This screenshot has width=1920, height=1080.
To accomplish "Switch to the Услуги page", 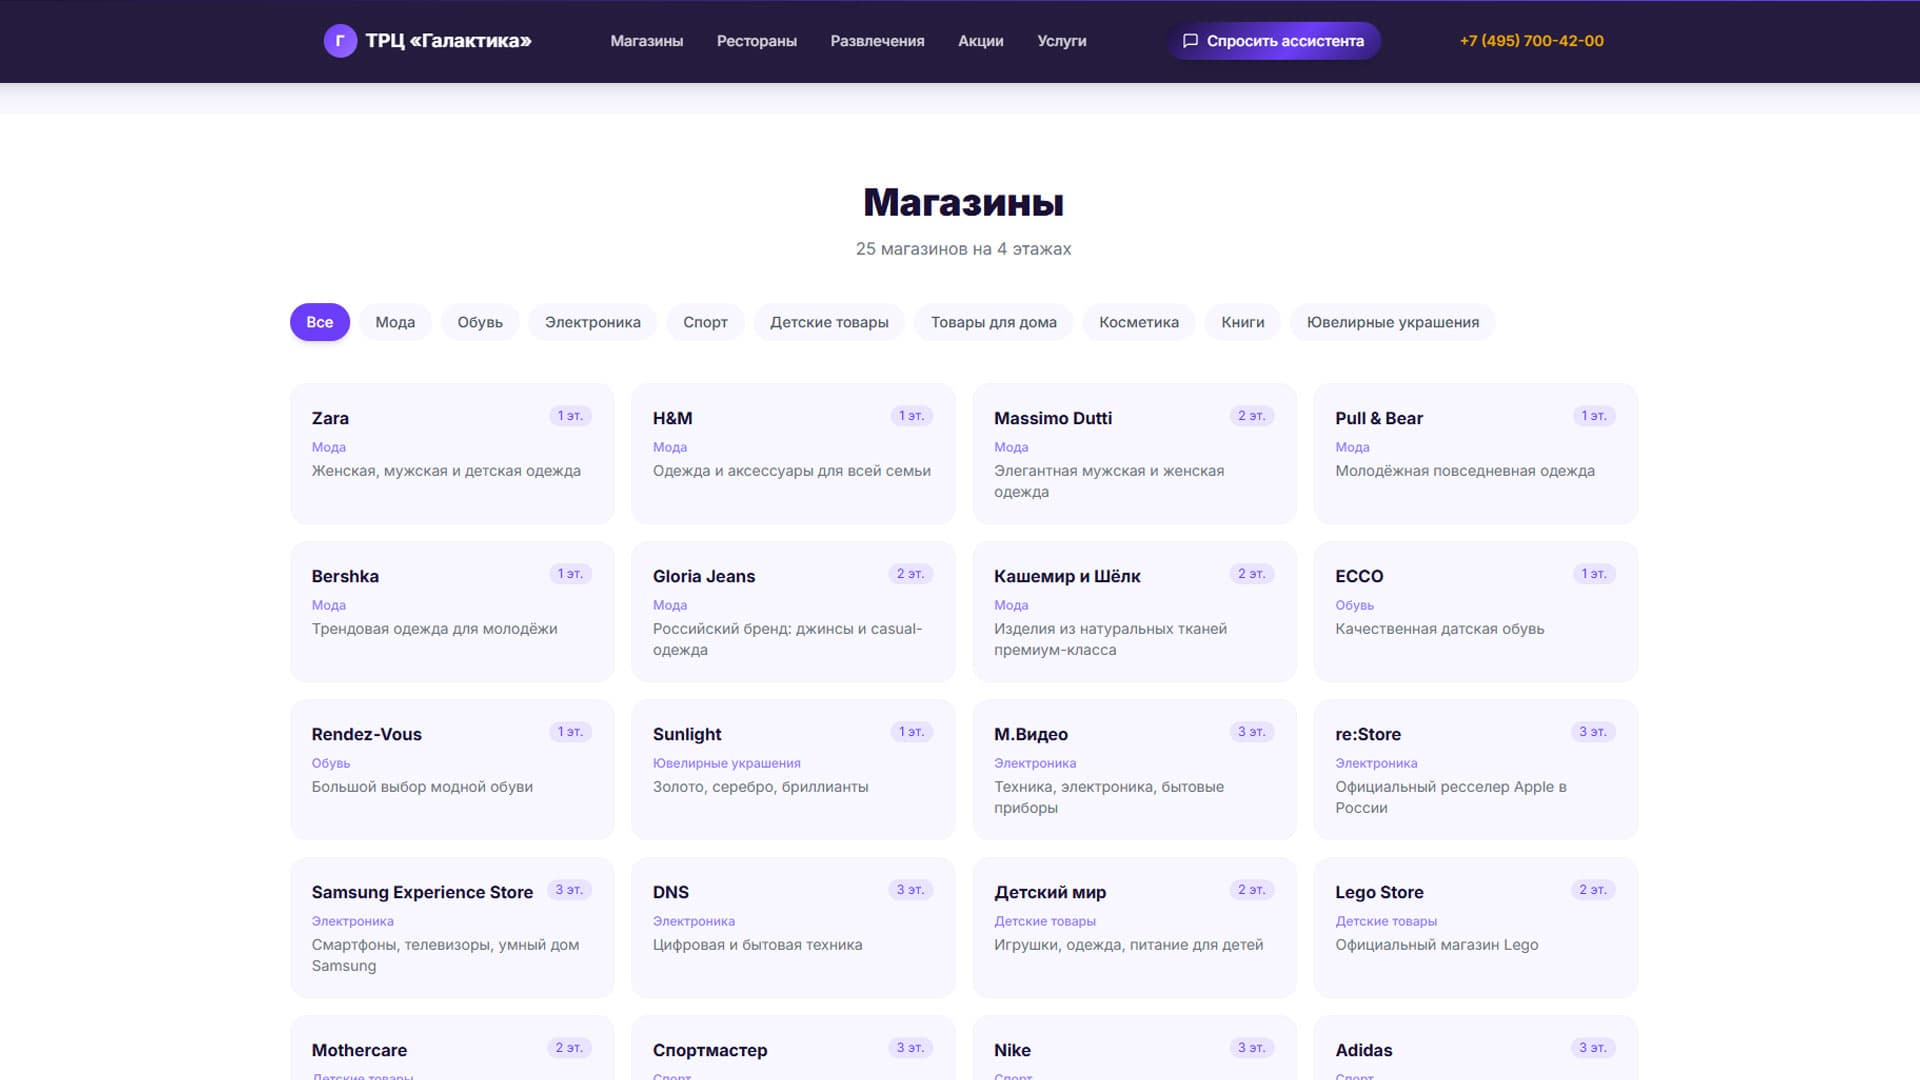I will tap(1062, 41).
